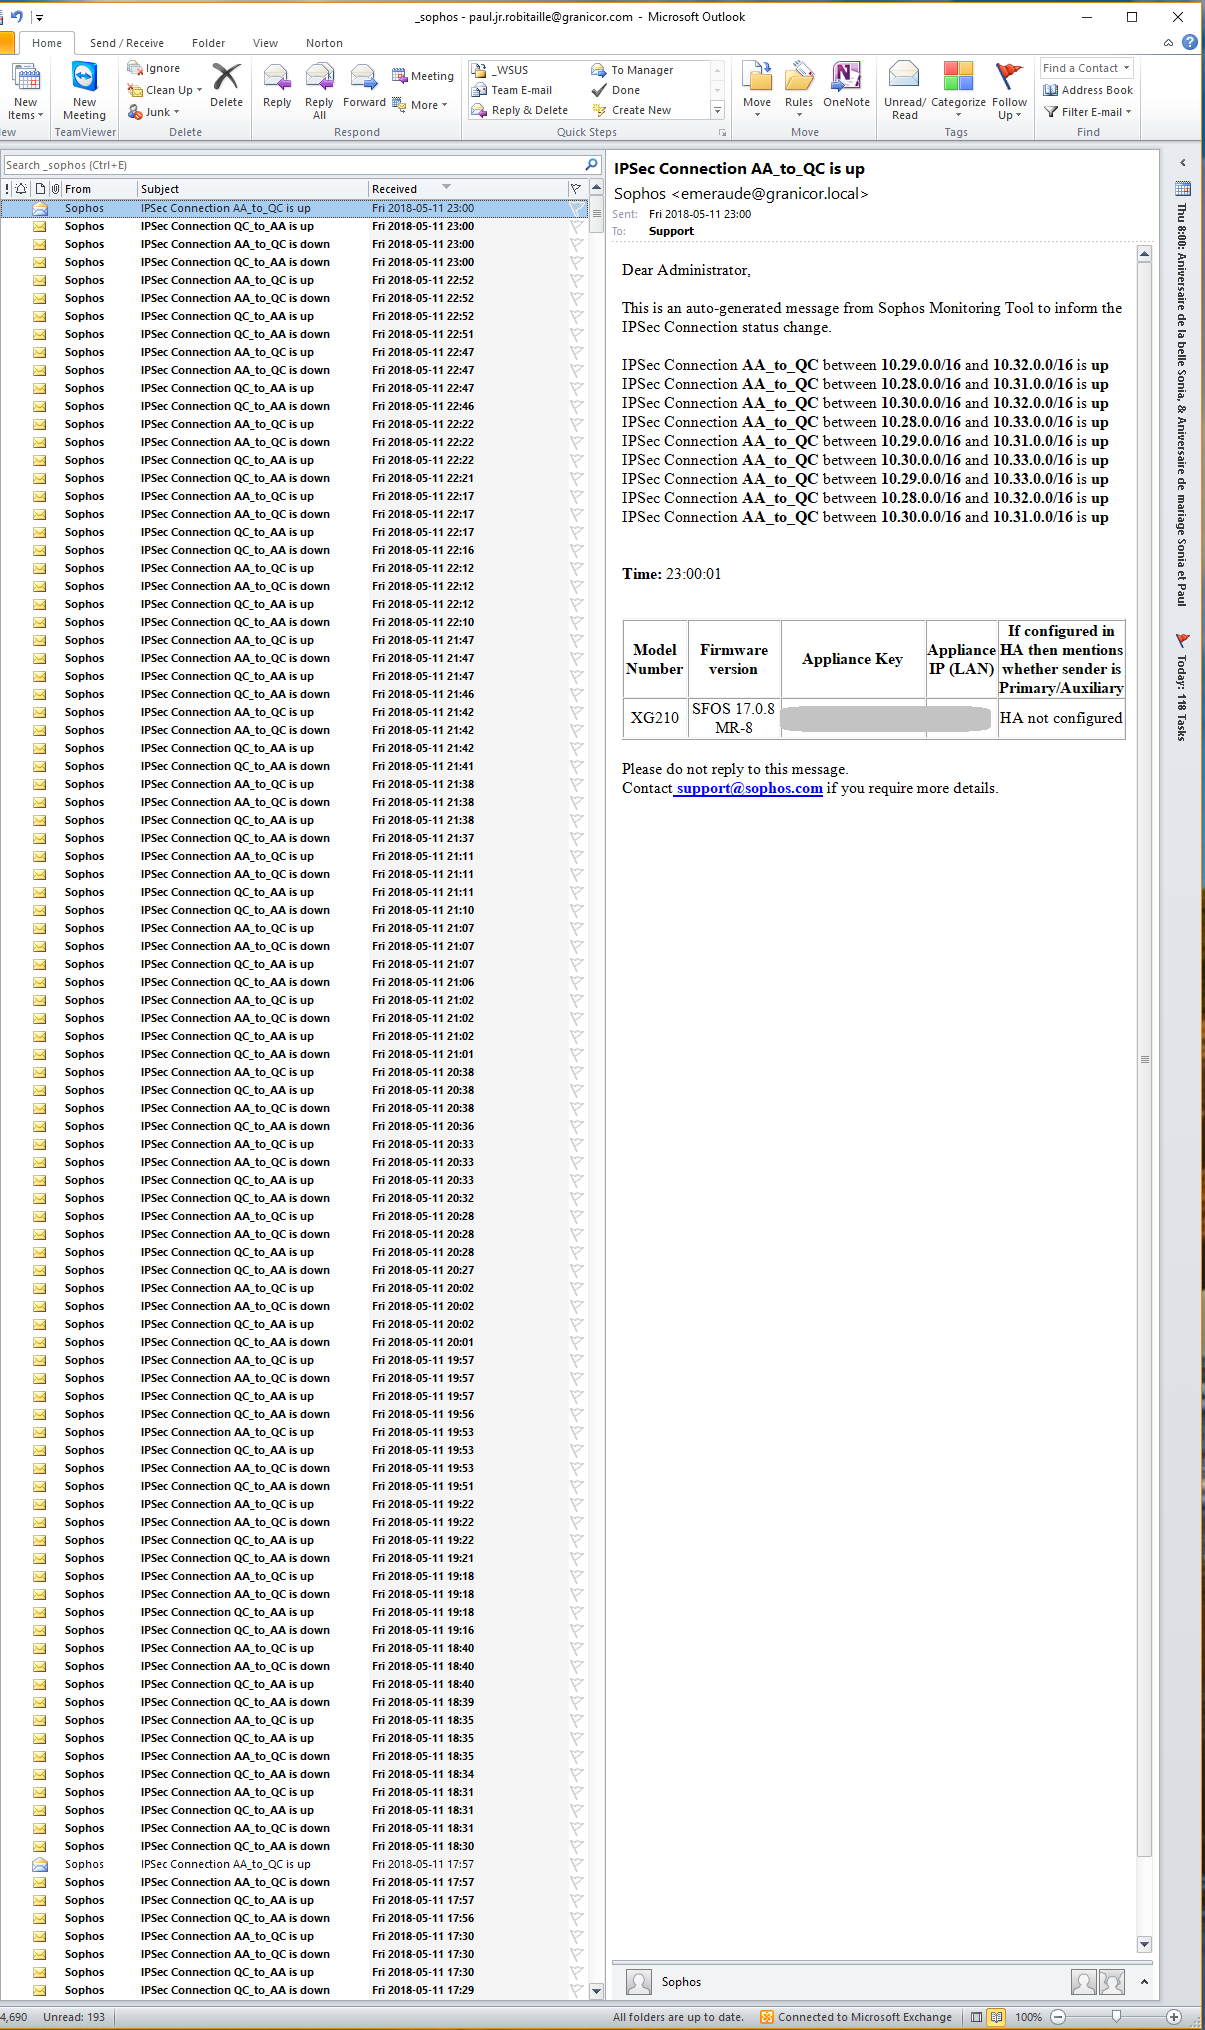This screenshot has width=1205, height=2030.
Task: Flag the 23:00 'AA_to_QC is down' message
Action: (x=576, y=245)
